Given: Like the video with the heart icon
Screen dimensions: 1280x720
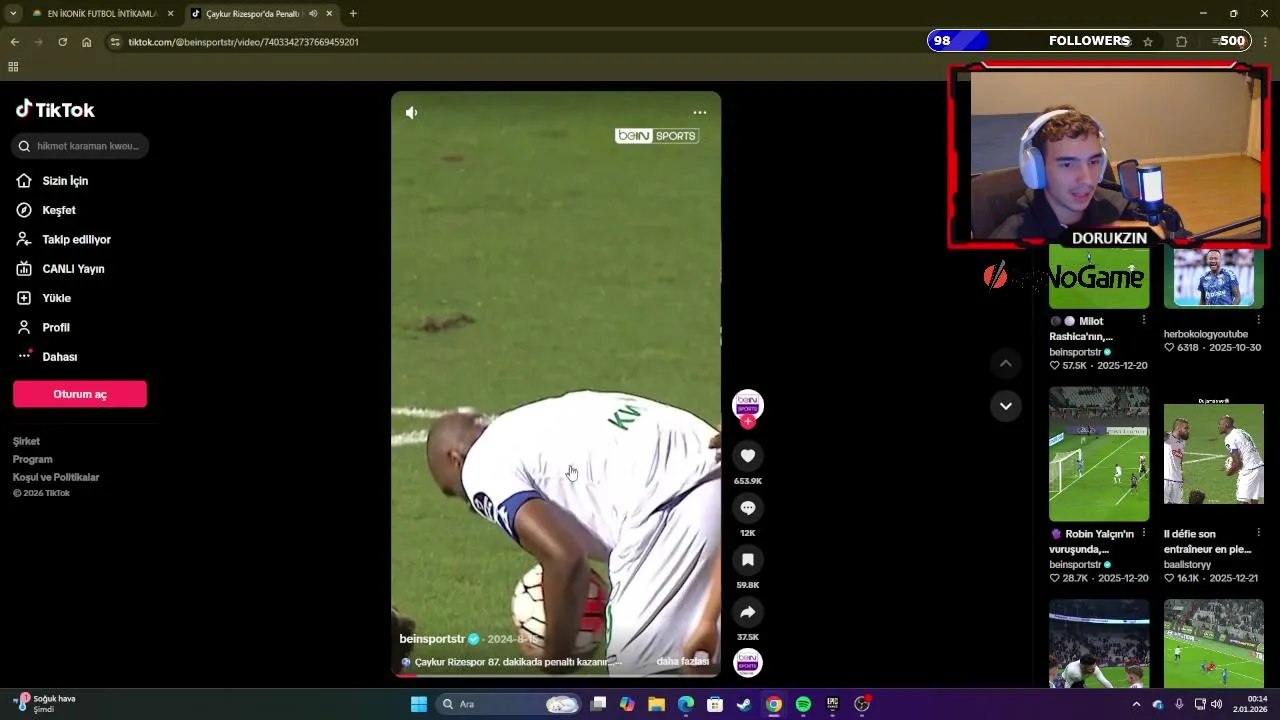Looking at the screenshot, I should 747,456.
